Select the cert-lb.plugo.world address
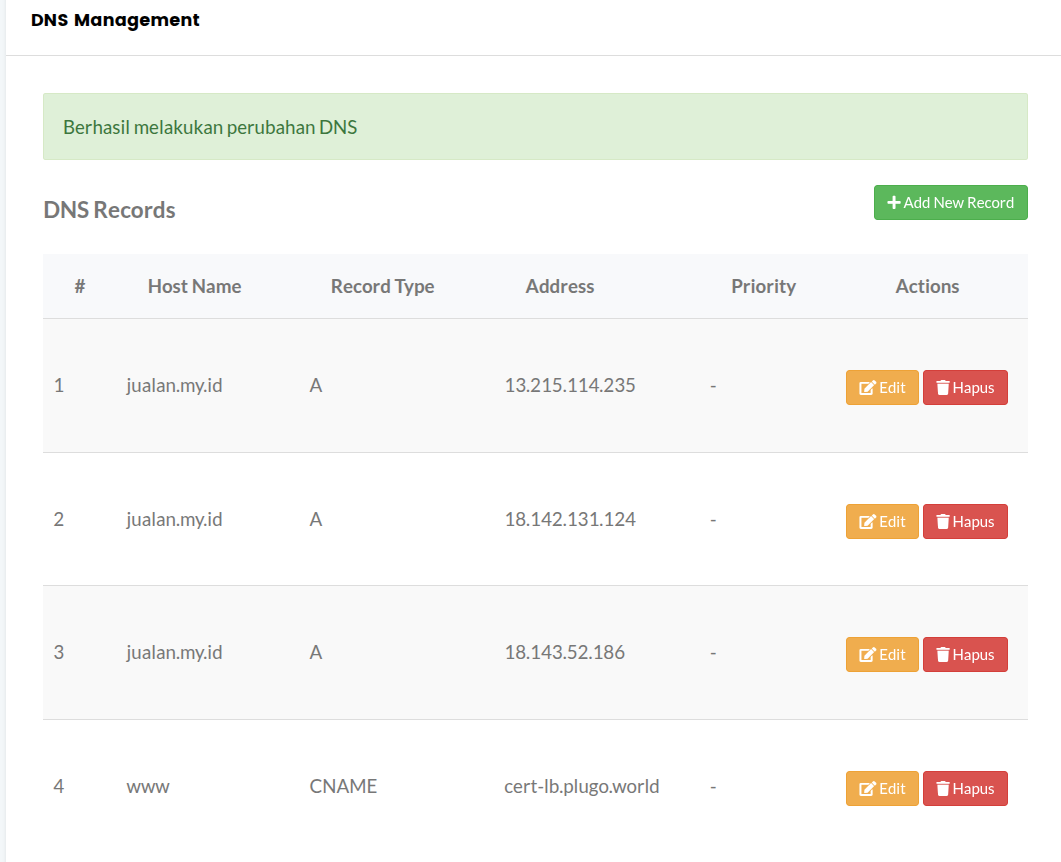The height and width of the screenshot is (862, 1061). (581, 786)
